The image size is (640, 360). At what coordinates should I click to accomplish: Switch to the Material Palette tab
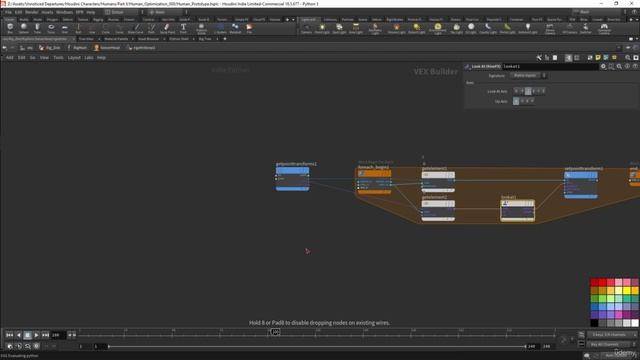pos(116,39)
